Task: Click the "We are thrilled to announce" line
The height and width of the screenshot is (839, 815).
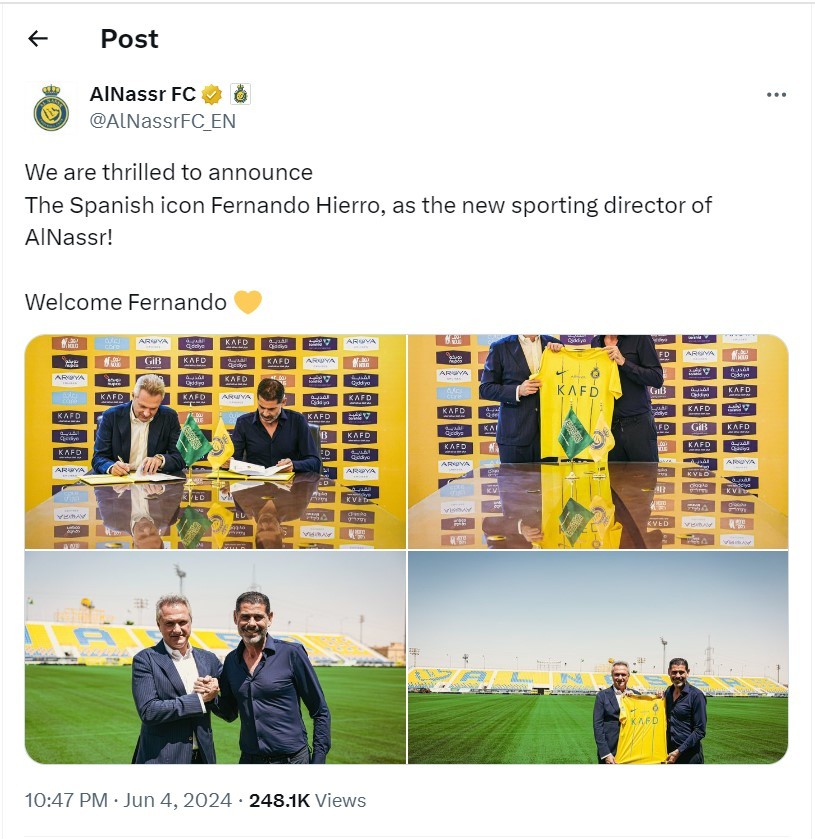Action: 168,172
